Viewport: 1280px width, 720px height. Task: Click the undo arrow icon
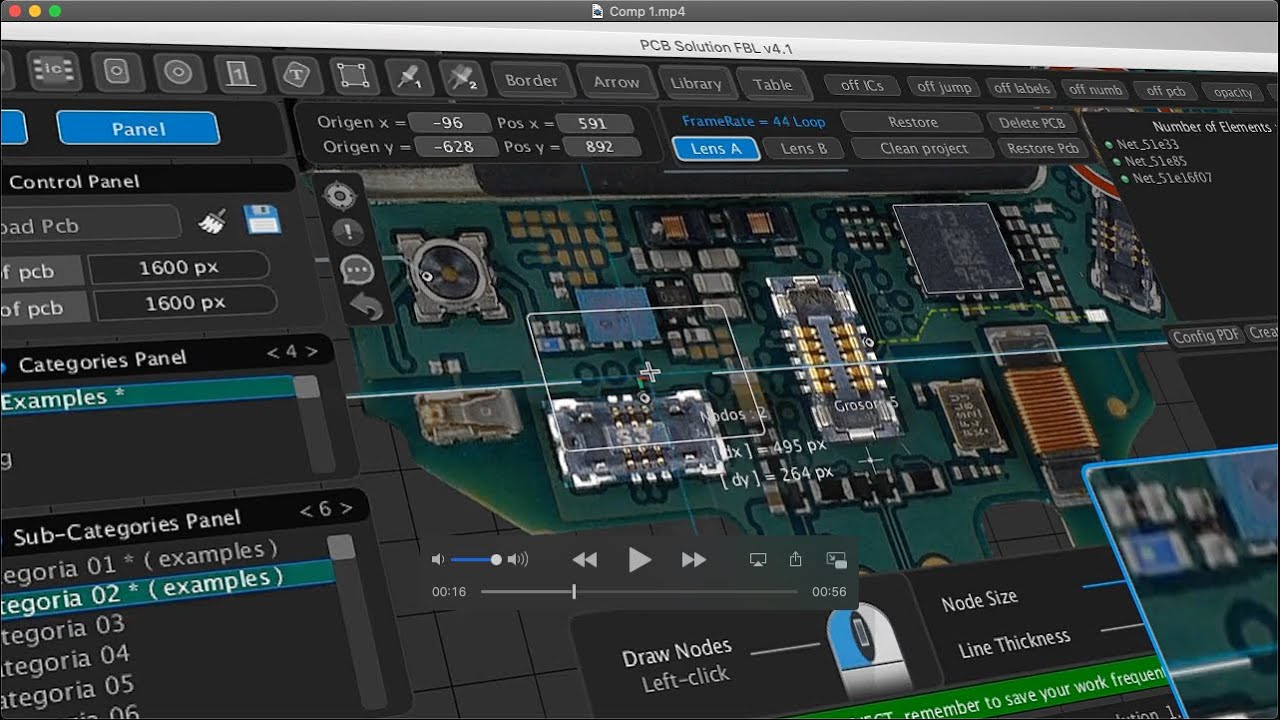point(367,306)
